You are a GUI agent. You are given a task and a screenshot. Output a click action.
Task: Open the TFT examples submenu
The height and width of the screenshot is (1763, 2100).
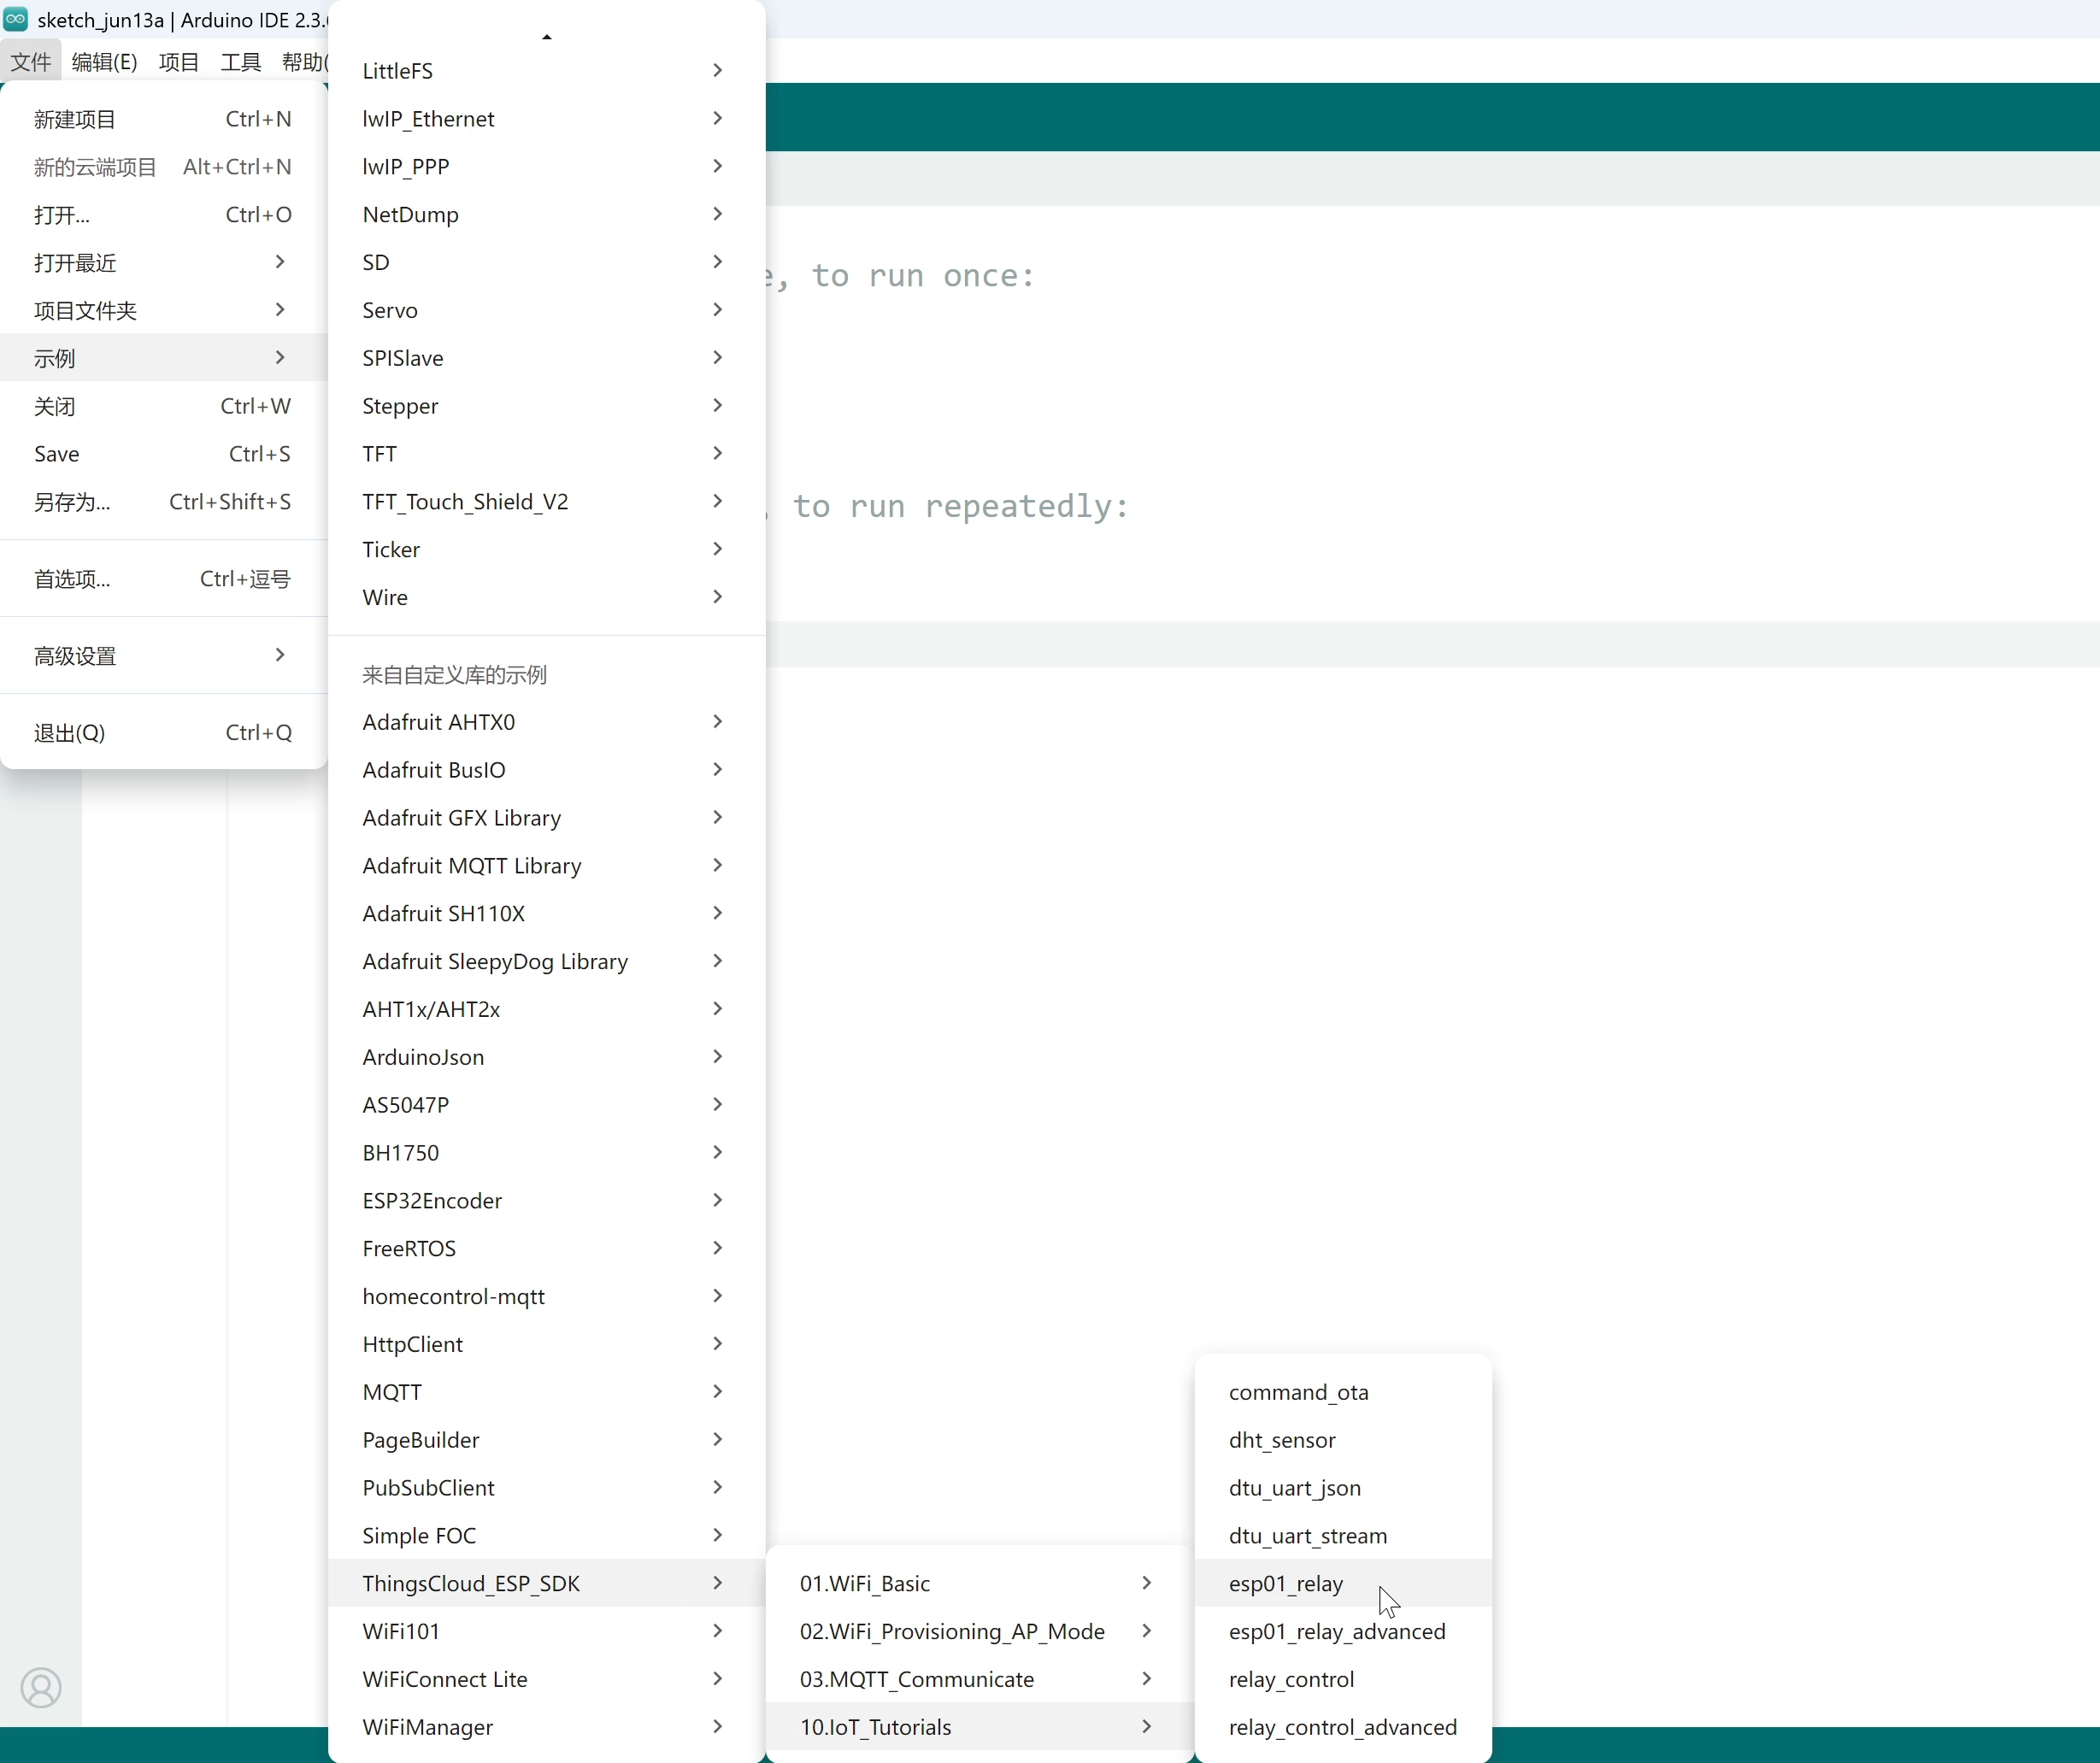(547, 454)
